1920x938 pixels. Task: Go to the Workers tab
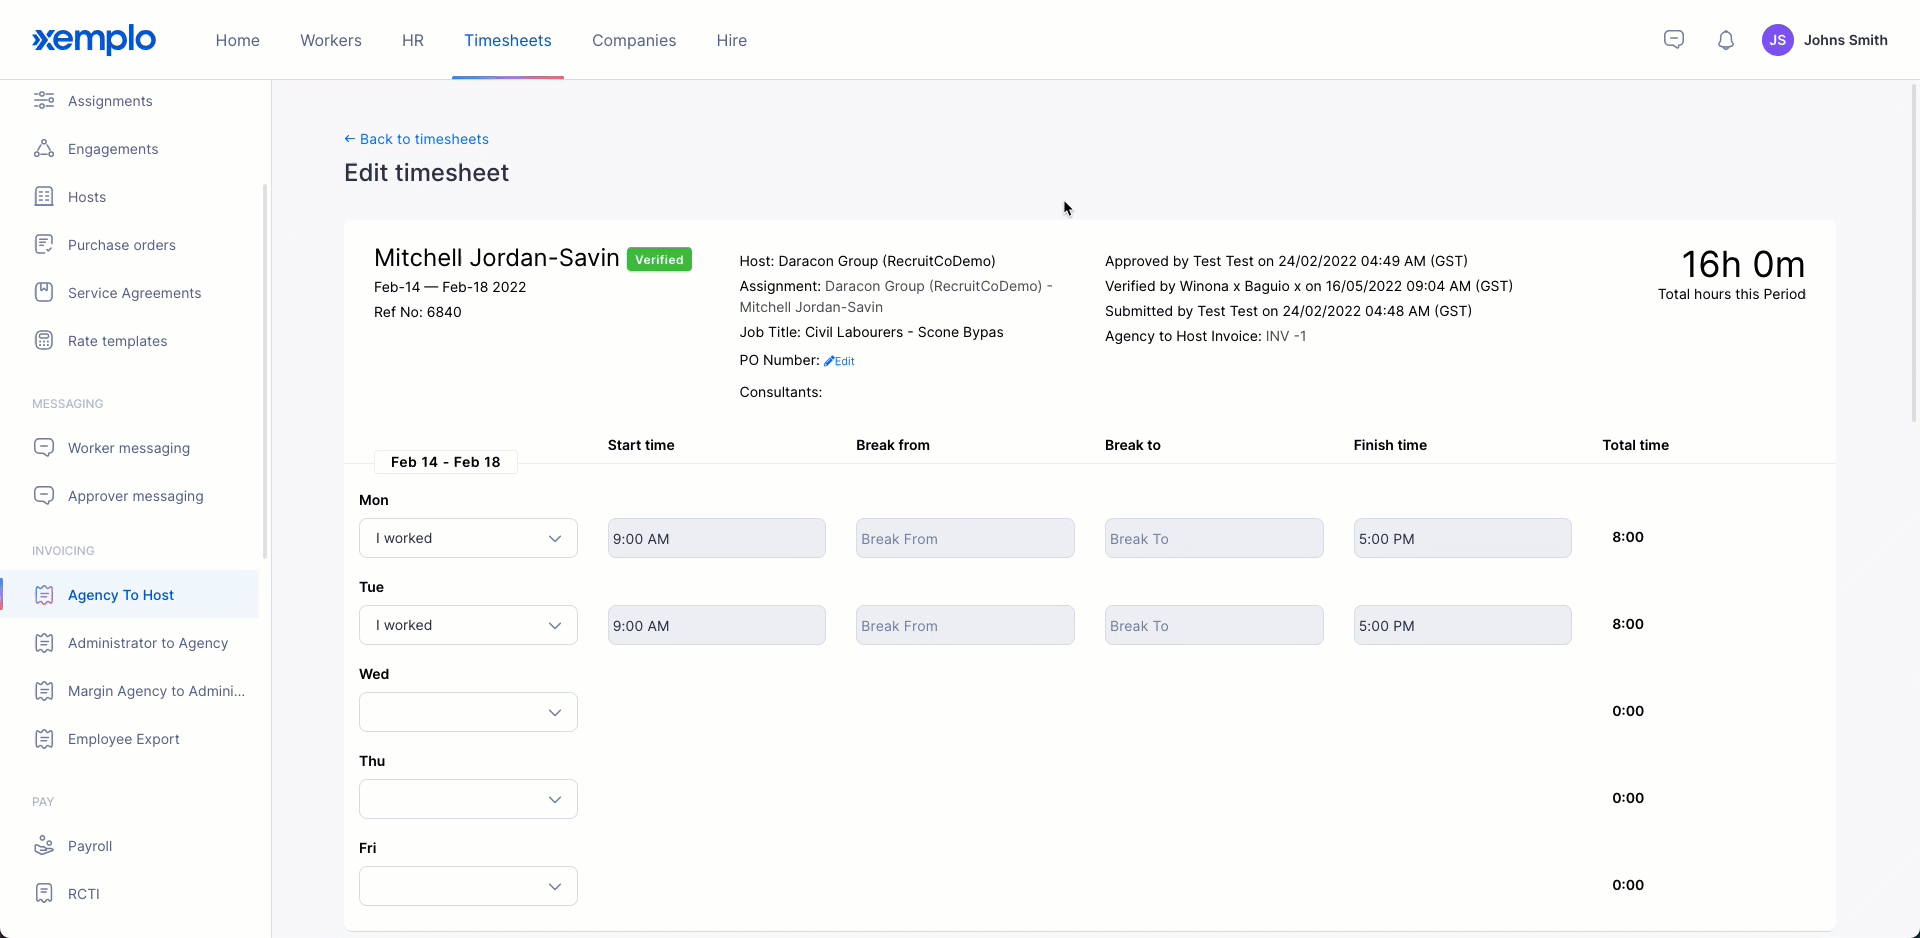[x=331, y=40]
